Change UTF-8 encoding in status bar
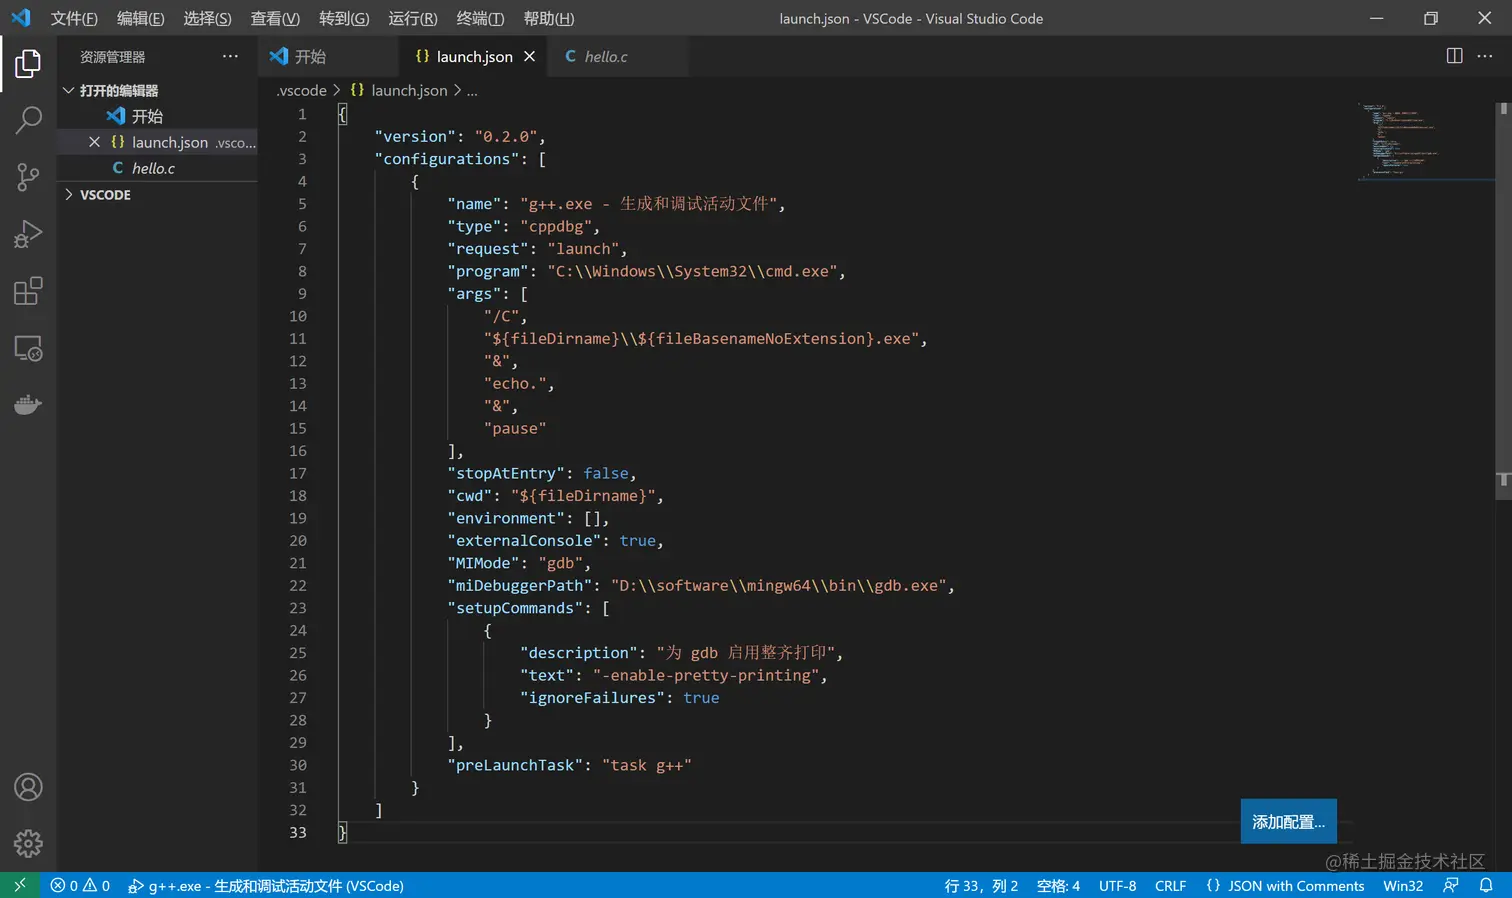1512x898 pixels. (1117, 885)
